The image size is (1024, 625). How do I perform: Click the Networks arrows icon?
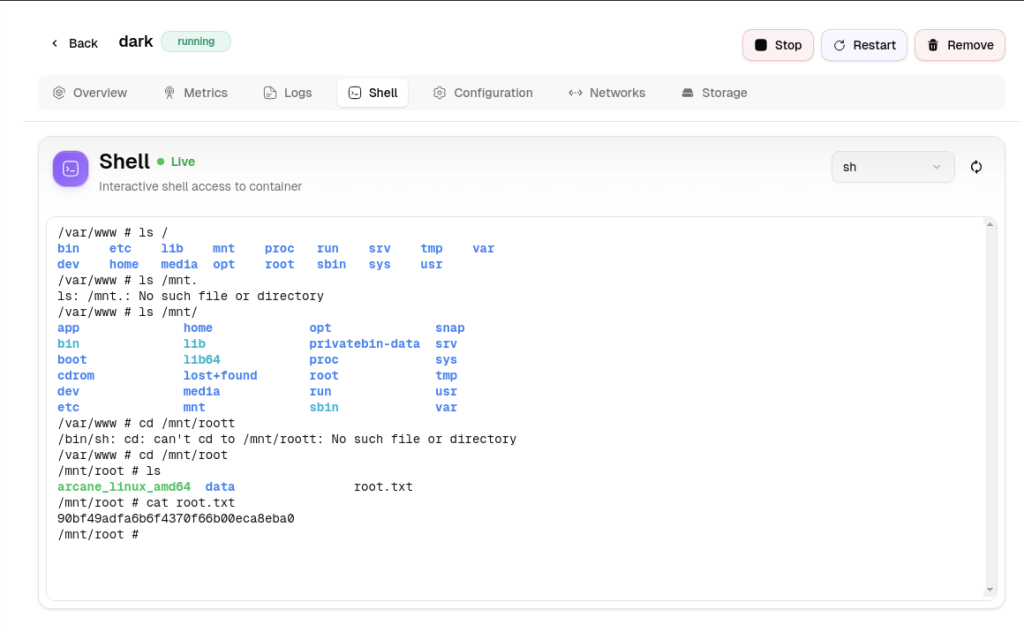click(575, 93)
